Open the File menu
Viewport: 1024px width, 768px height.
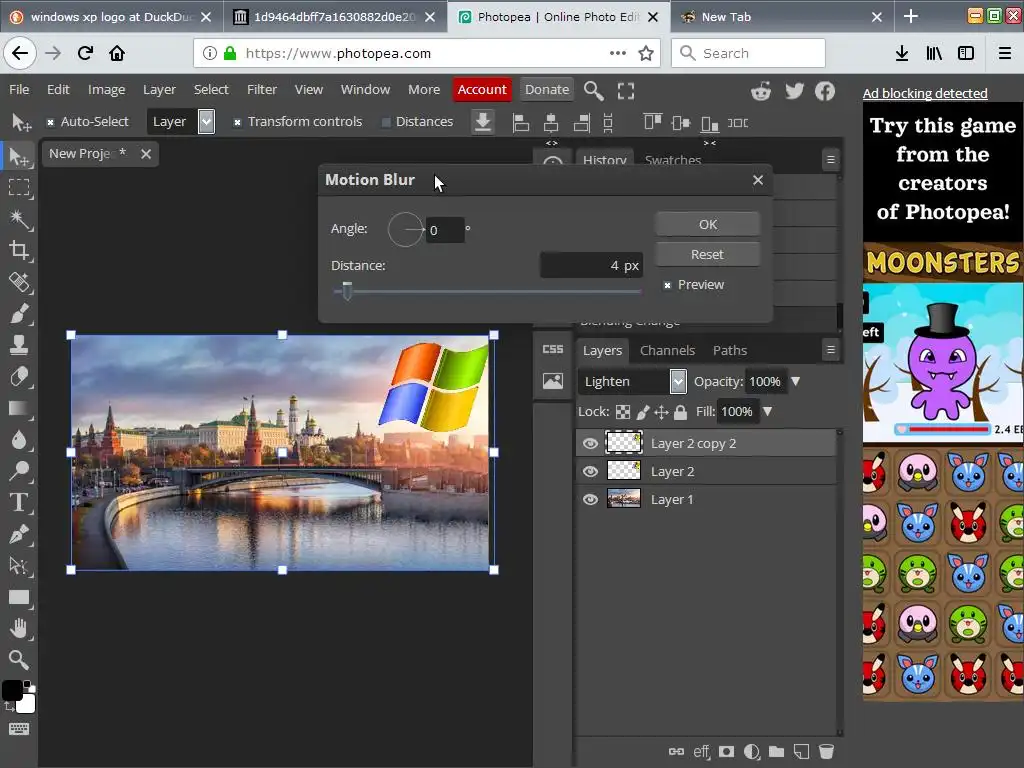coord(19,89)
